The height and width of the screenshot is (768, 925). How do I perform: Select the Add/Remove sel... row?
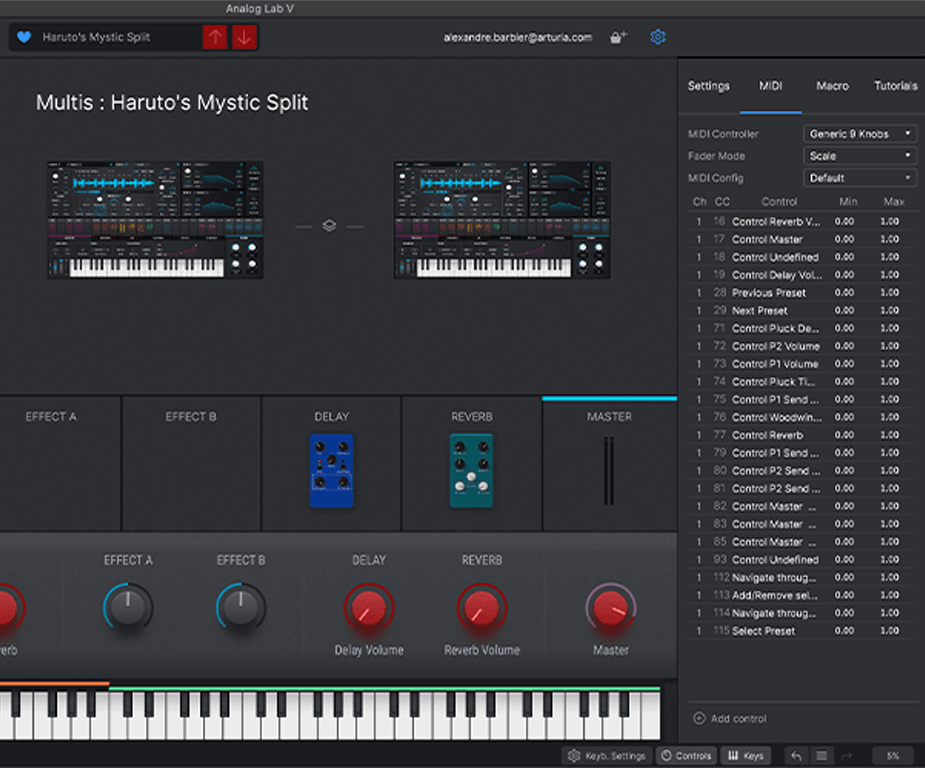click(x=802, y=595)
